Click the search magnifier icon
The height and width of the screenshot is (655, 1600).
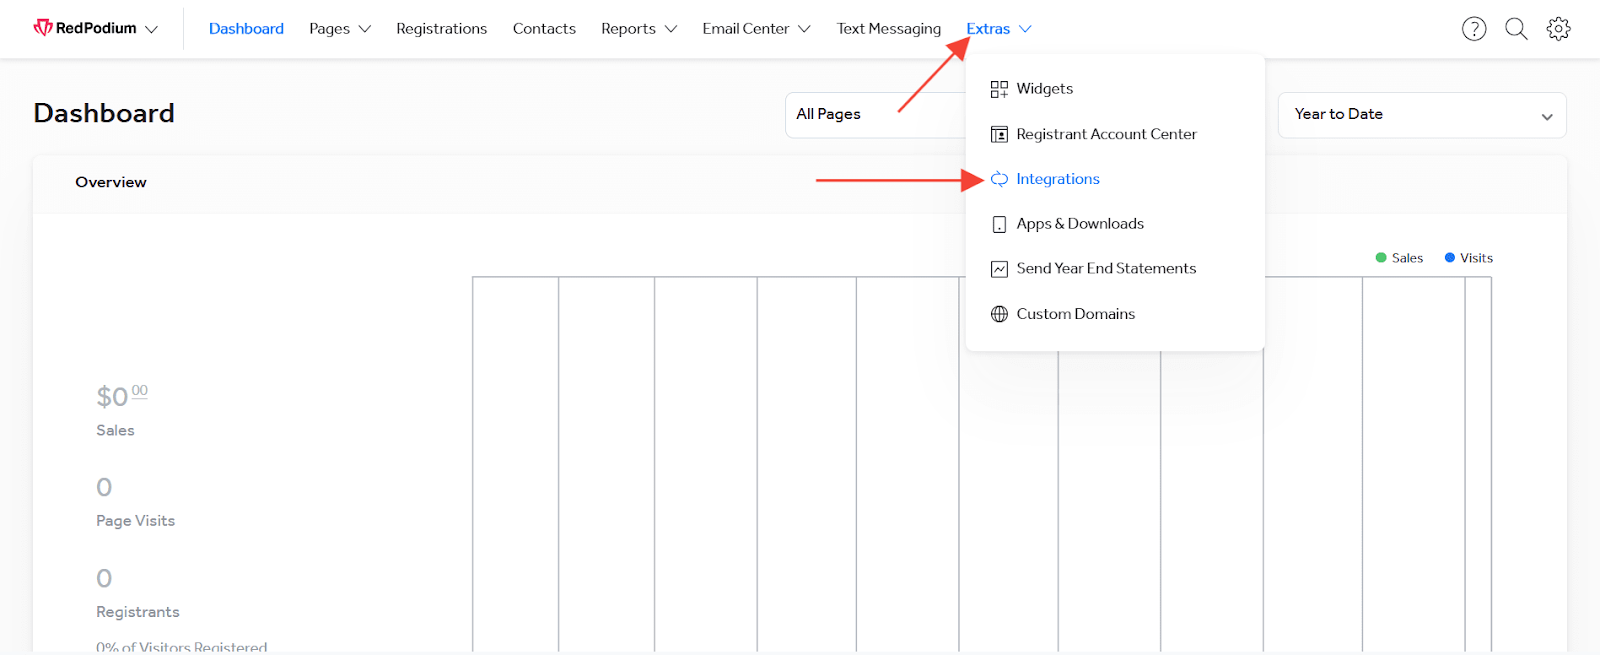[1516, 29]
